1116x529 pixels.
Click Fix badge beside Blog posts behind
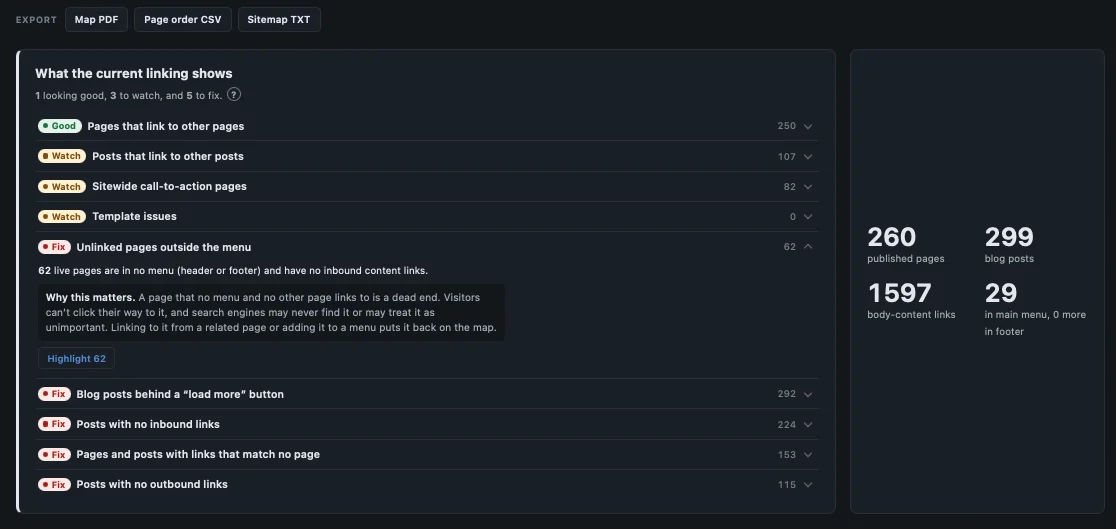tap(54, 394)
